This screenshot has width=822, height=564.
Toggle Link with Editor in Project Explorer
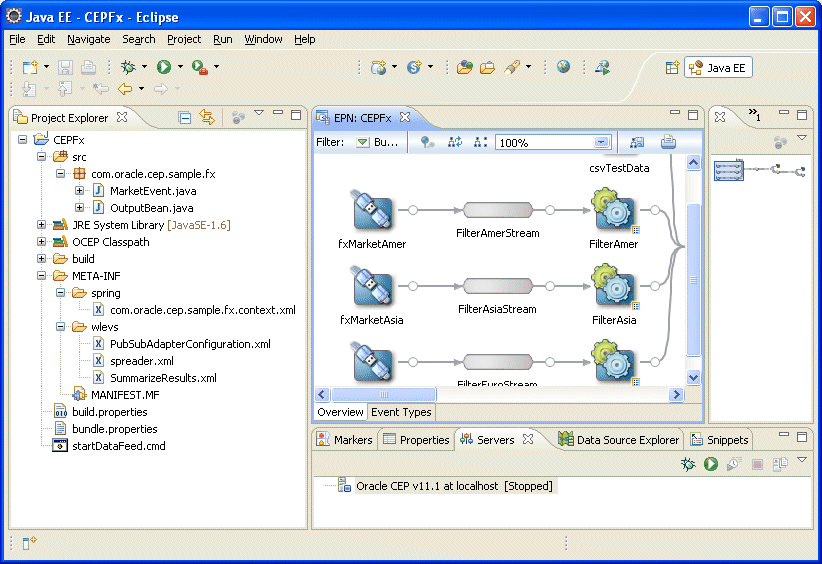[207, 117]
